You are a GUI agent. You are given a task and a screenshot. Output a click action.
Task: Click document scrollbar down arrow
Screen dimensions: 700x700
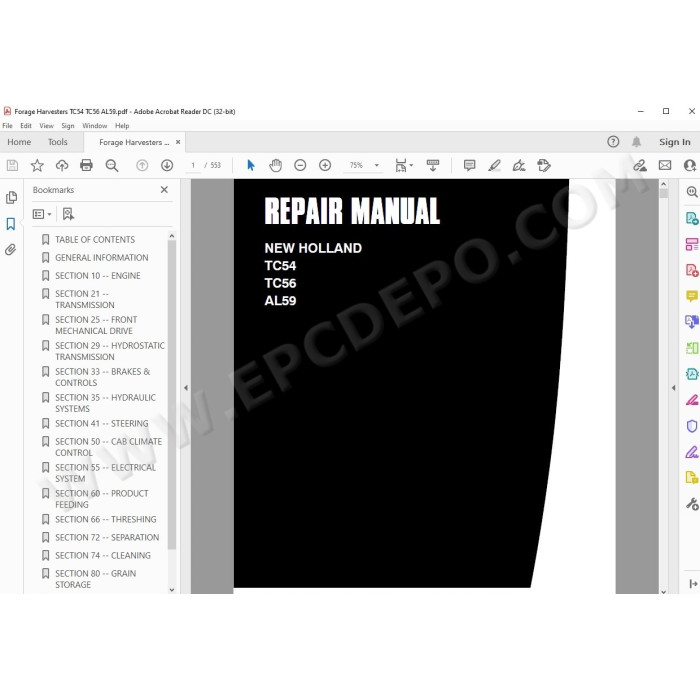[663, 591]
